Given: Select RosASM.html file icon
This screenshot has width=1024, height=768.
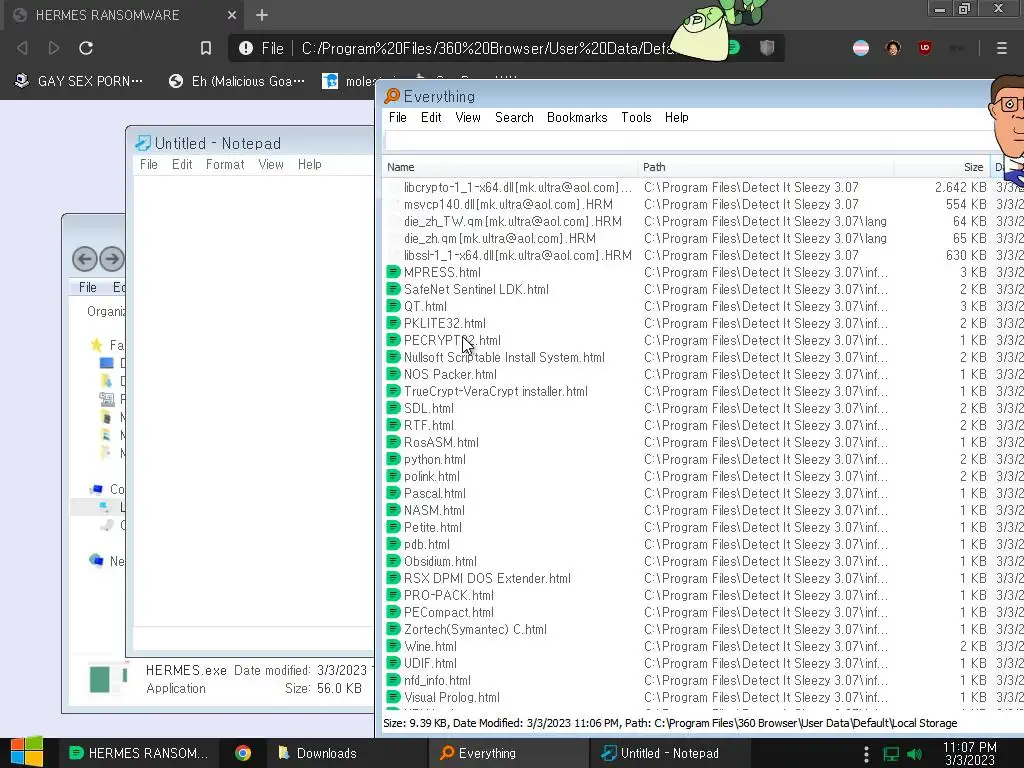Looking at the screenshot, I should click(x=393, y=442).
